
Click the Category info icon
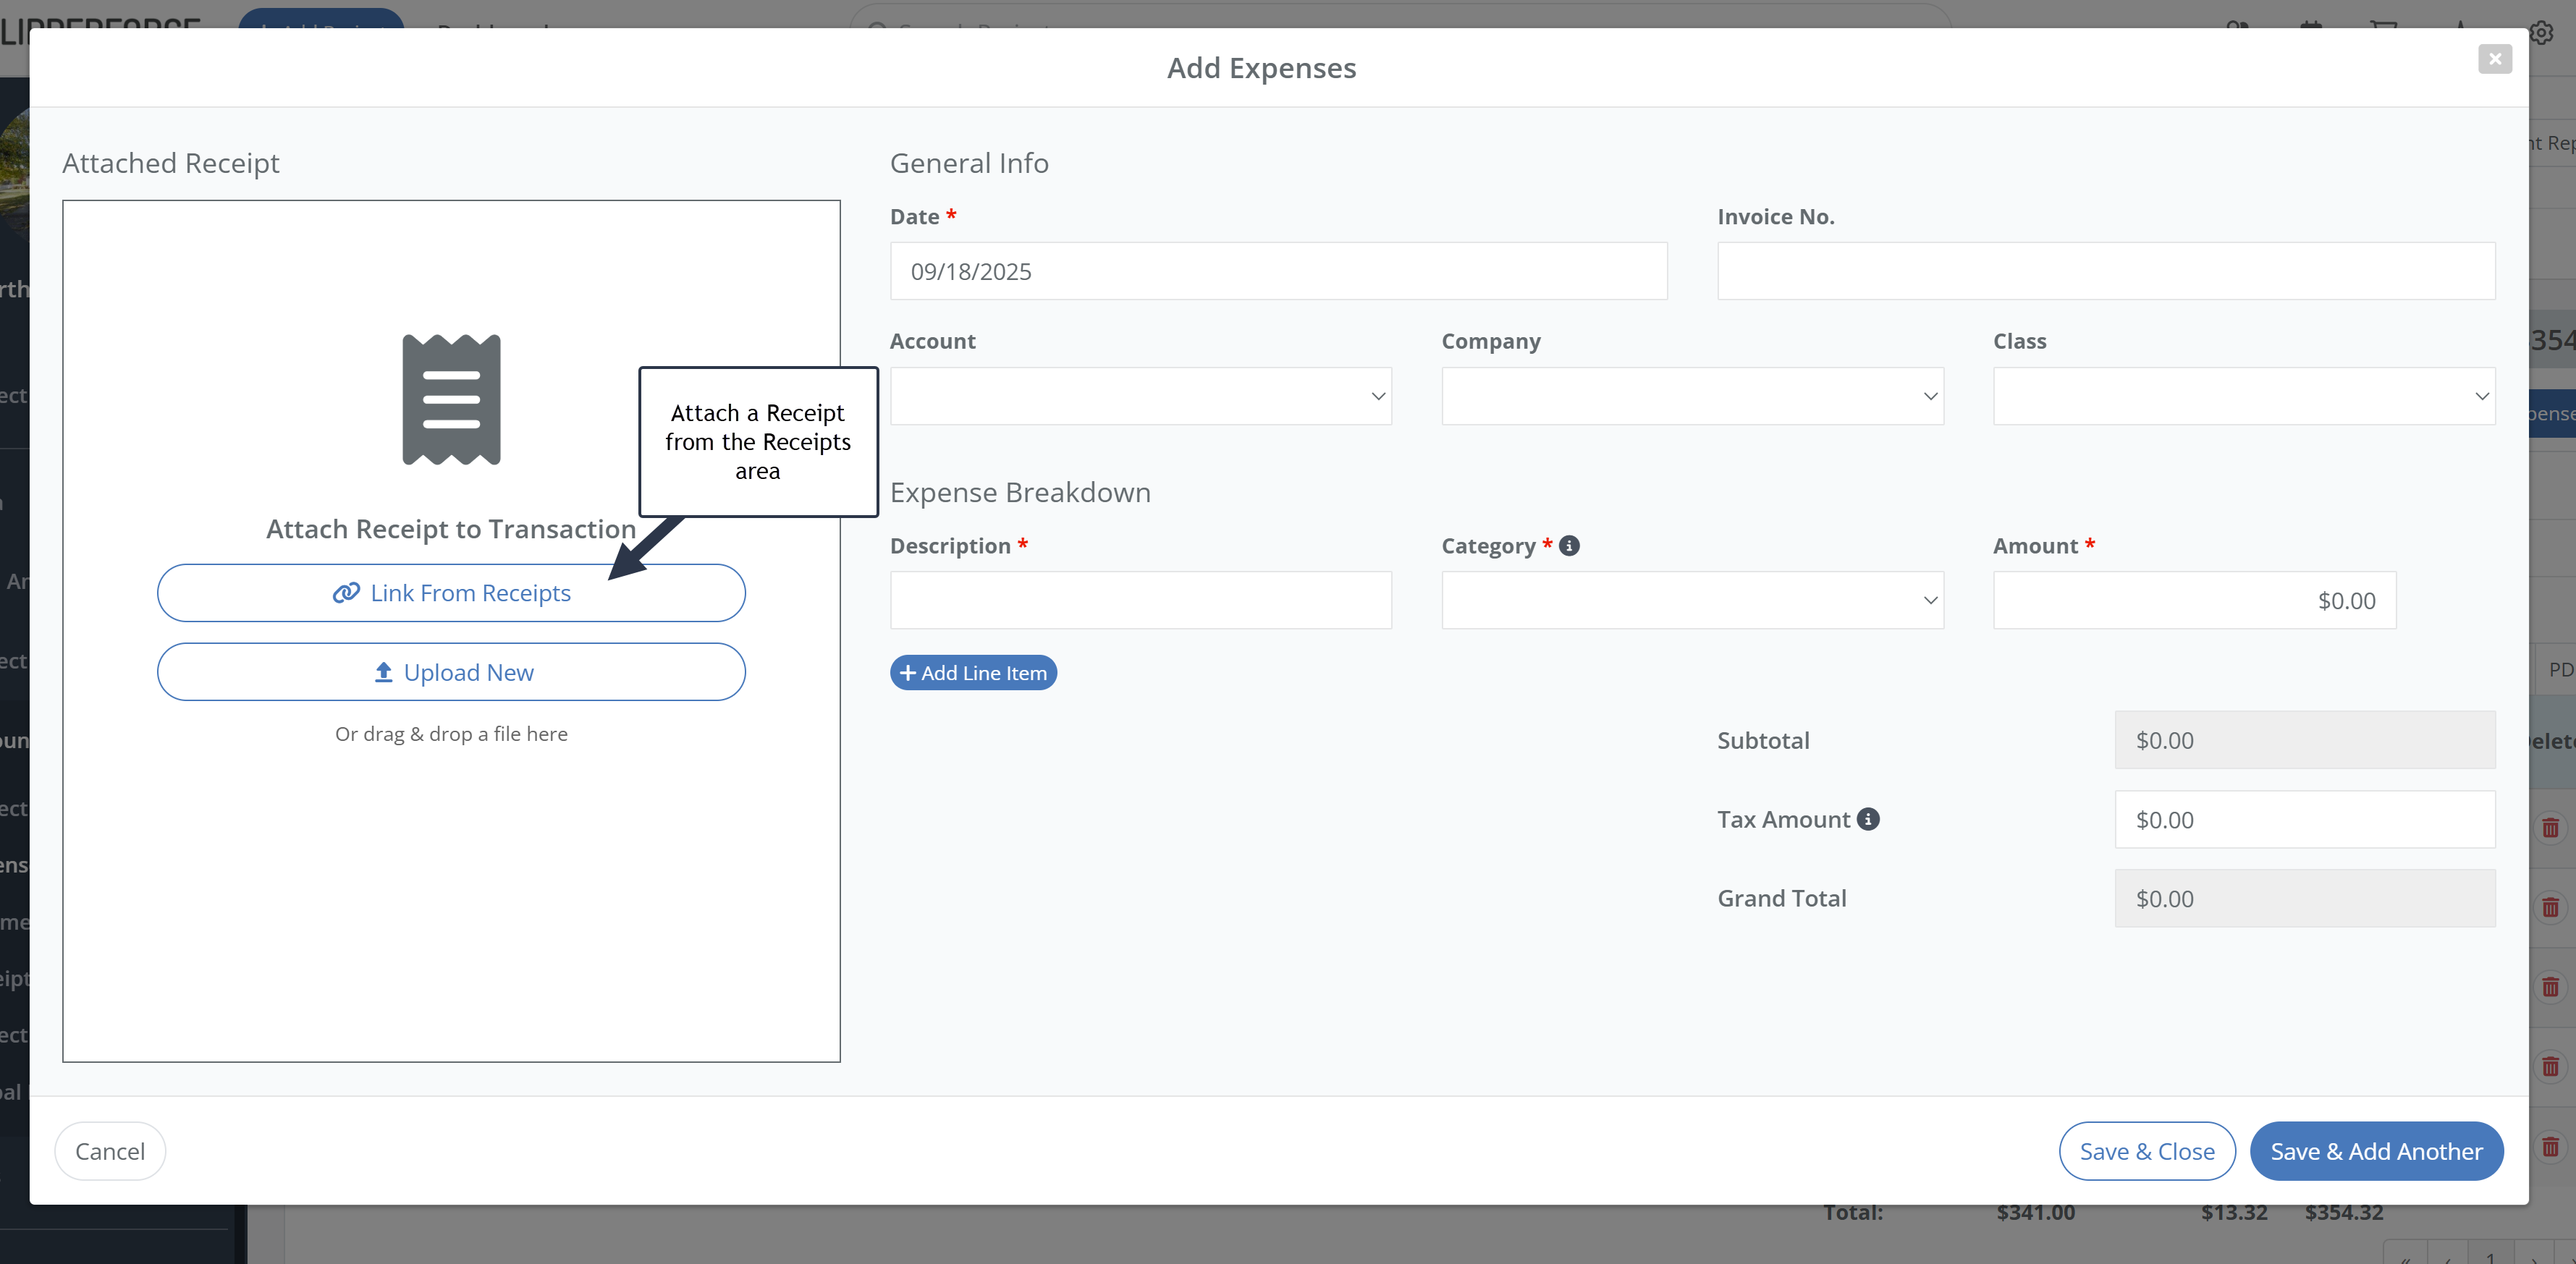[1569, 546]
